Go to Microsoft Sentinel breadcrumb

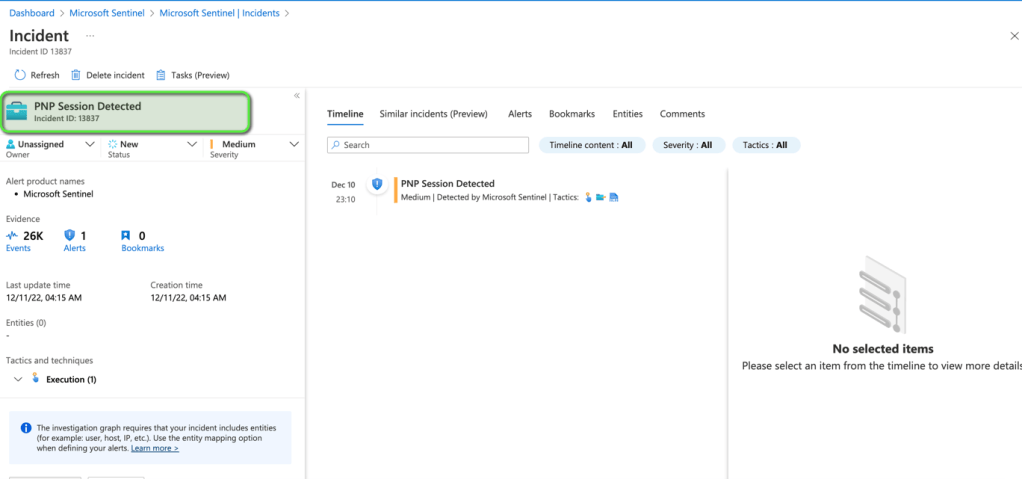tap(107, 13)
